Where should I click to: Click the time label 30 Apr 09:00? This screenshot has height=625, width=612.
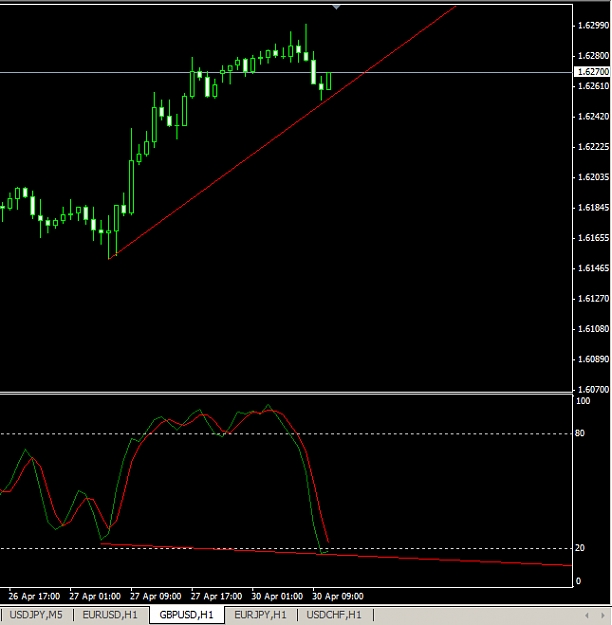[x=338, y=596]
